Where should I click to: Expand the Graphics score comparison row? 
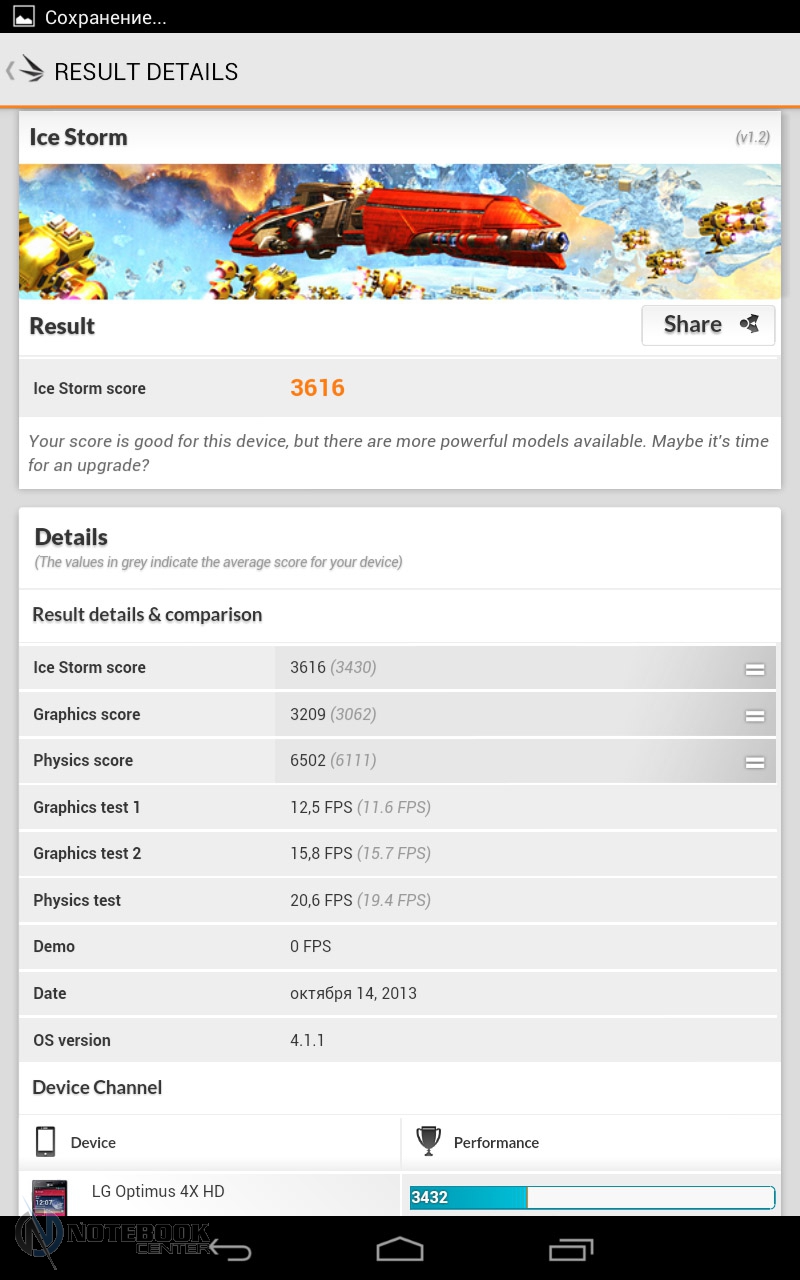(754, 715)
